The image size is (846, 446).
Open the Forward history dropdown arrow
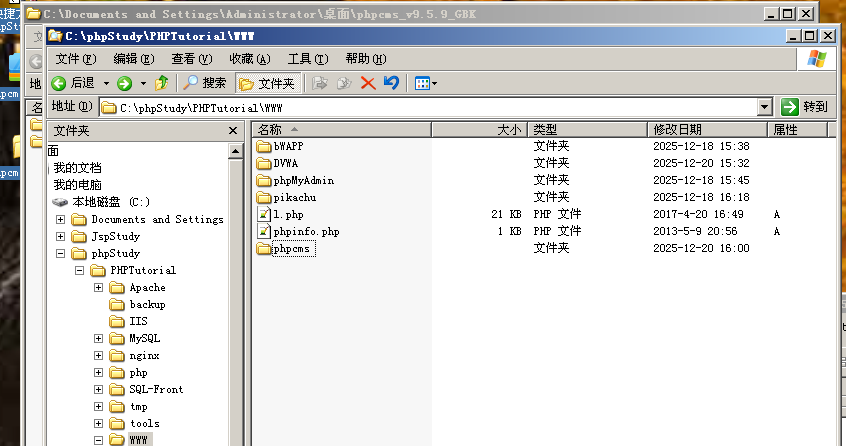click(x=143, y=84)
